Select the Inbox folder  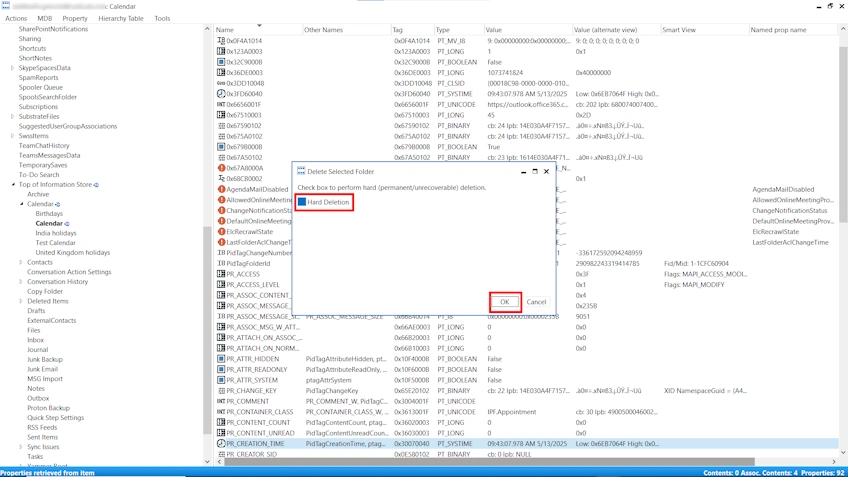[x=35, y=340]
